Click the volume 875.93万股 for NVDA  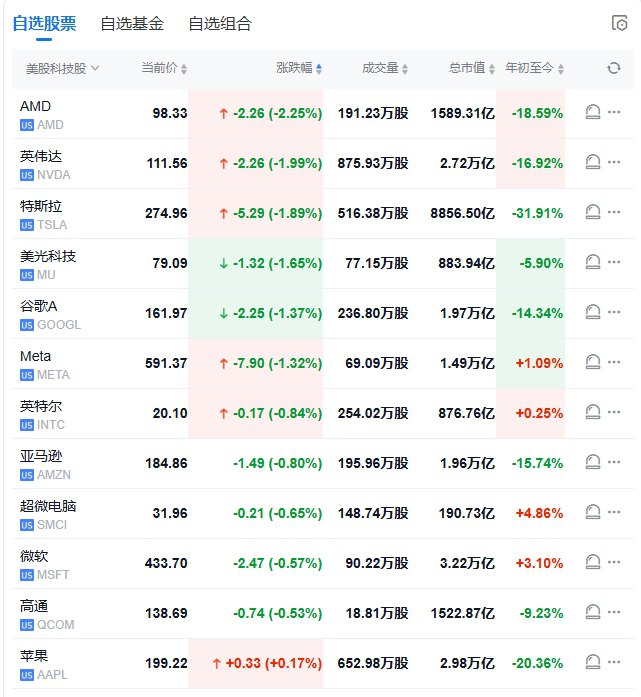pos(373,163)
